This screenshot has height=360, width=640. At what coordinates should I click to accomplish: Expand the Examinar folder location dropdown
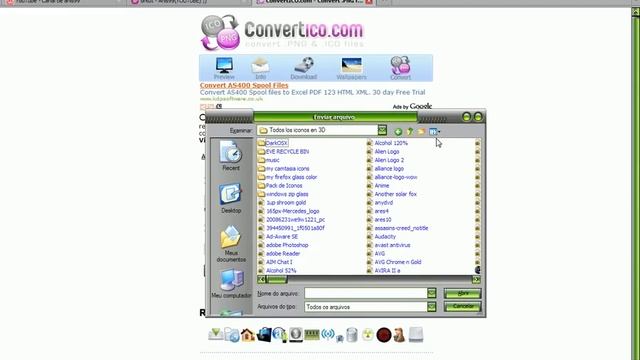[382, 130]
